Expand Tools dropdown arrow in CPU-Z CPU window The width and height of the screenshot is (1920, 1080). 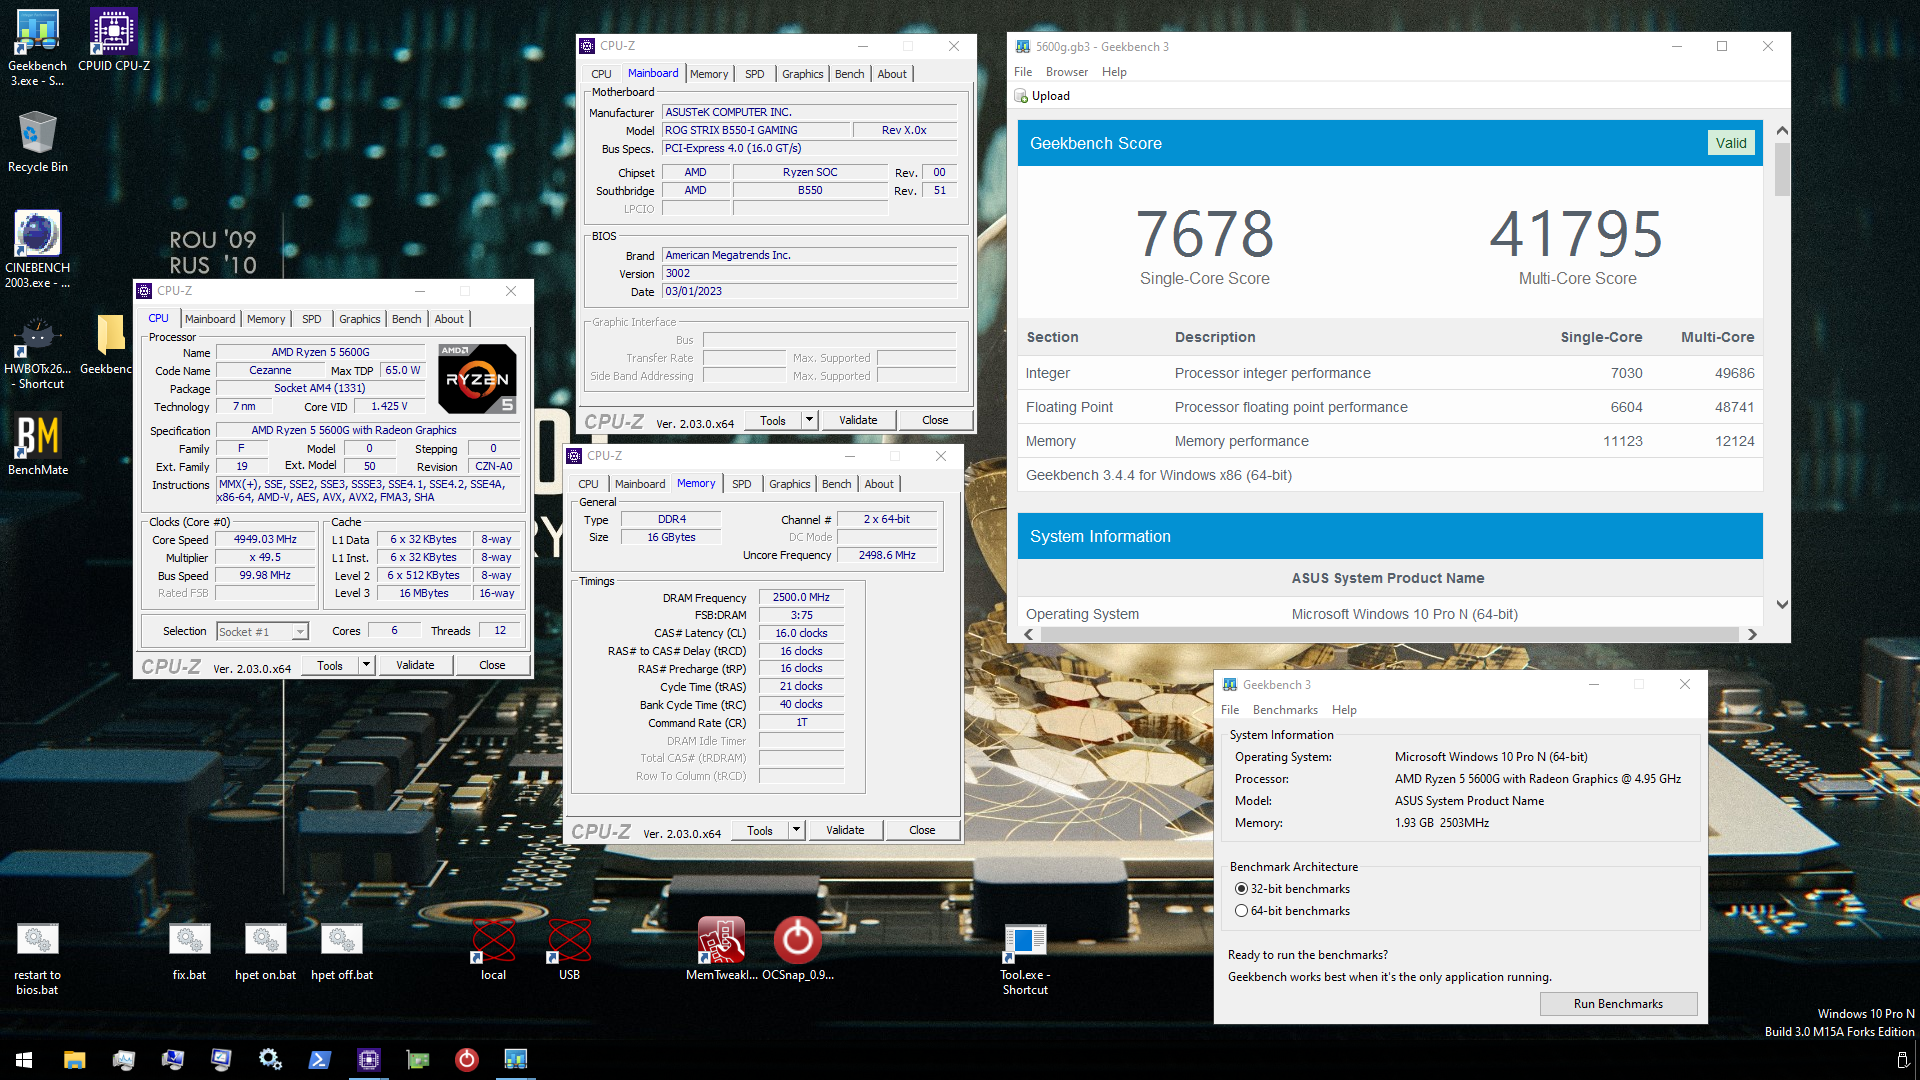(366, 665)
